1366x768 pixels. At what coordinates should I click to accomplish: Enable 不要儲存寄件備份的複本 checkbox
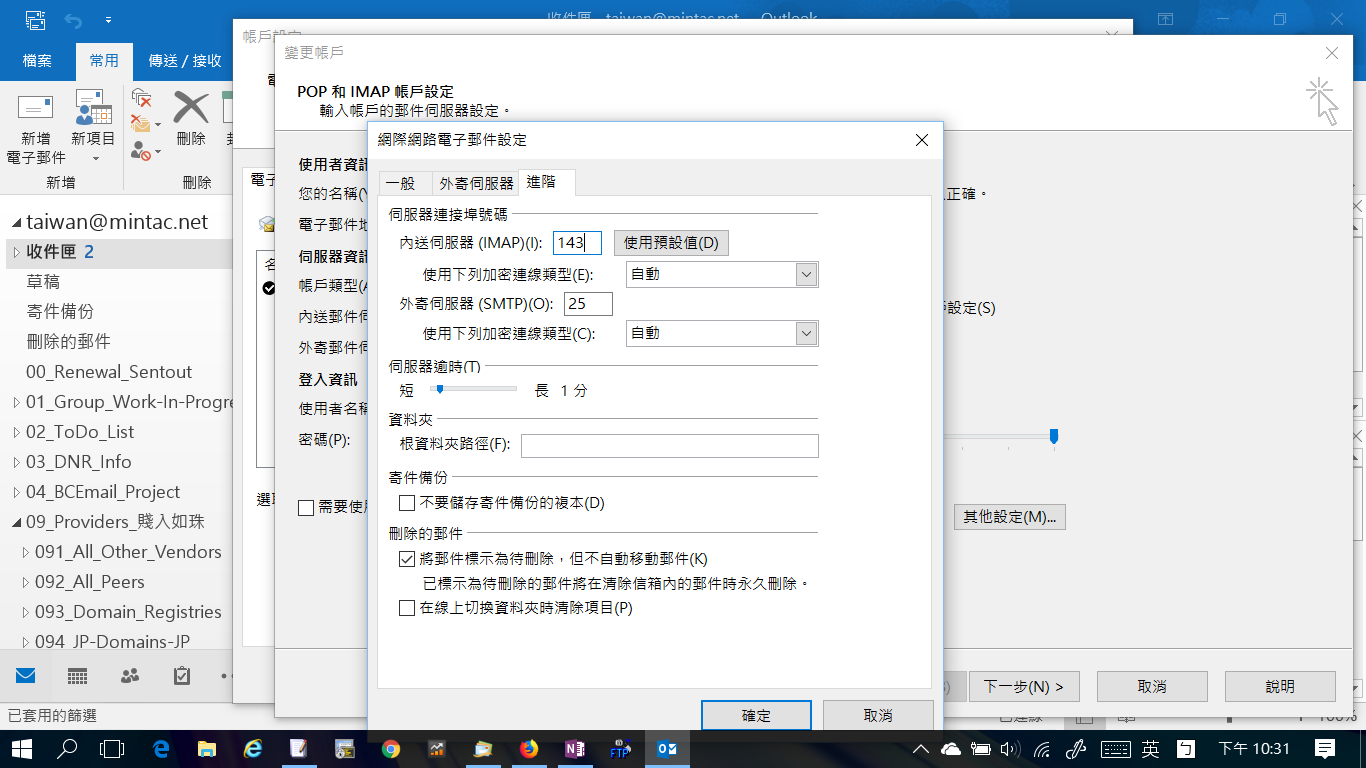click(x=407, y=503)
